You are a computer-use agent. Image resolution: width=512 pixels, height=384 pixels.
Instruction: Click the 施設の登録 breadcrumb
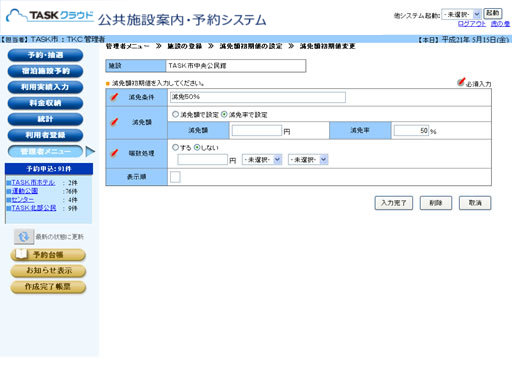pos(185,46)
